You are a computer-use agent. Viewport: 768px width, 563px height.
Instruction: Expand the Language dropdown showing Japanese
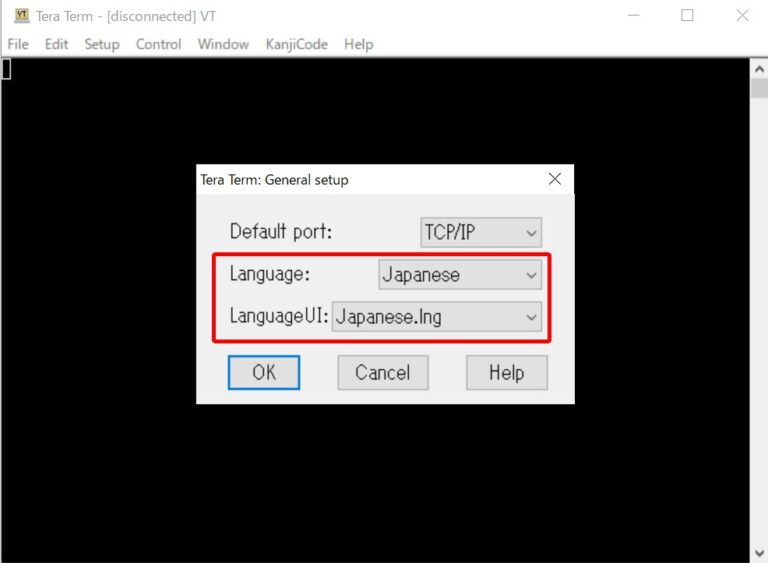click(460, 274)
